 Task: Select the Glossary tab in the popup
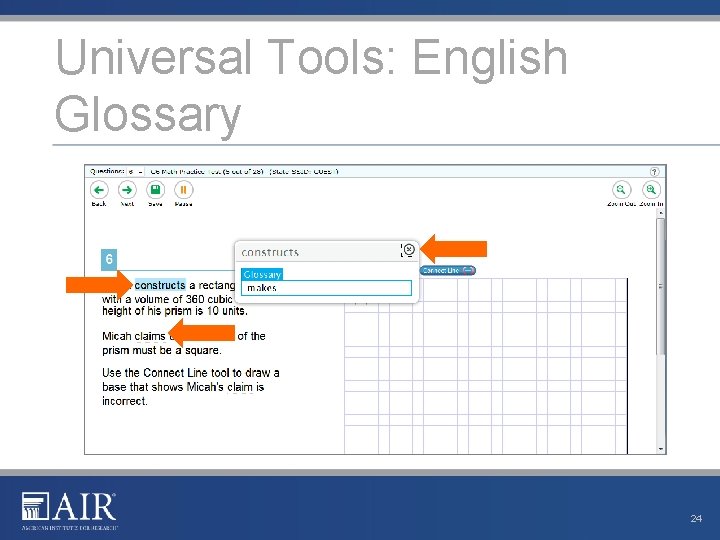[x=262, y=274]
